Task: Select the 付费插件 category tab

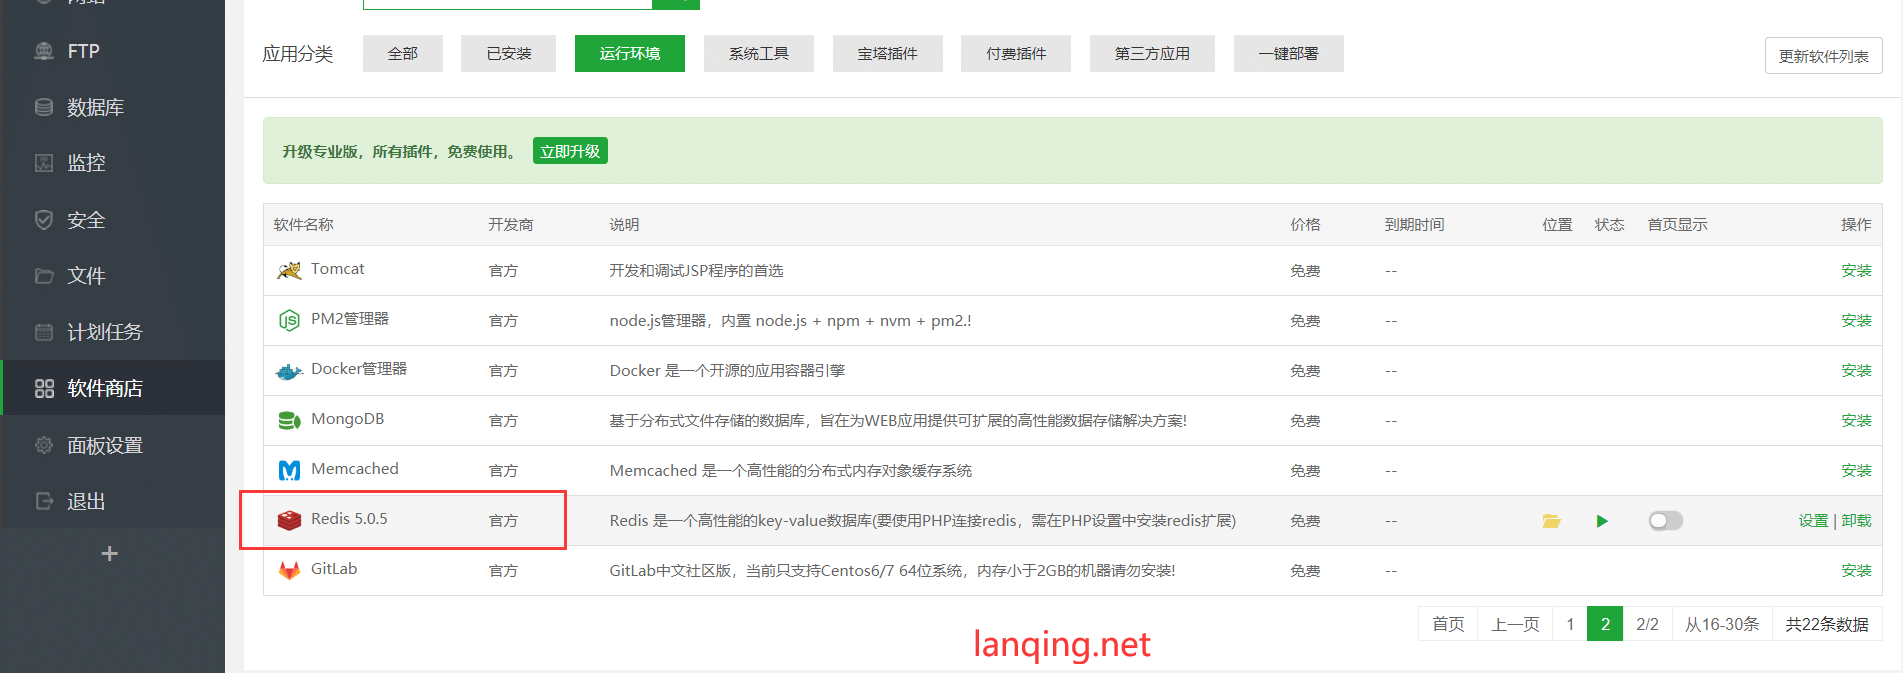Action: pos(1016,53)
